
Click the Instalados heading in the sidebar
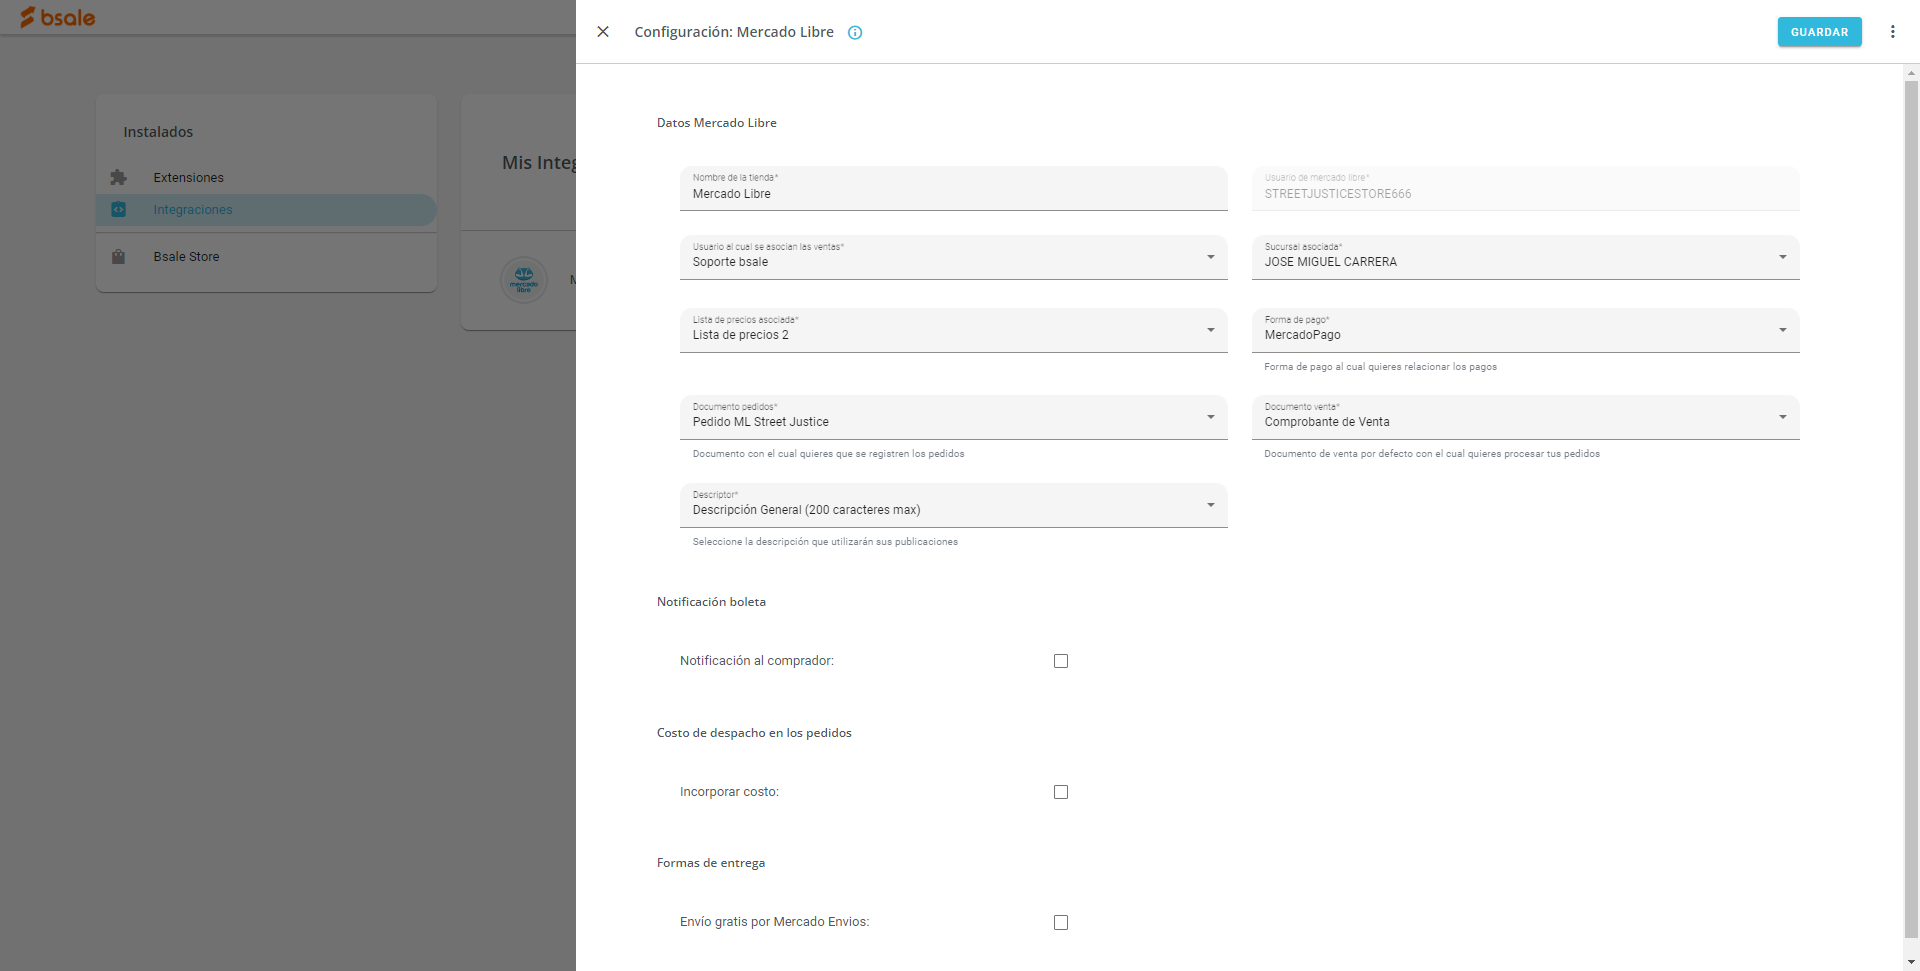click(158, 132)
